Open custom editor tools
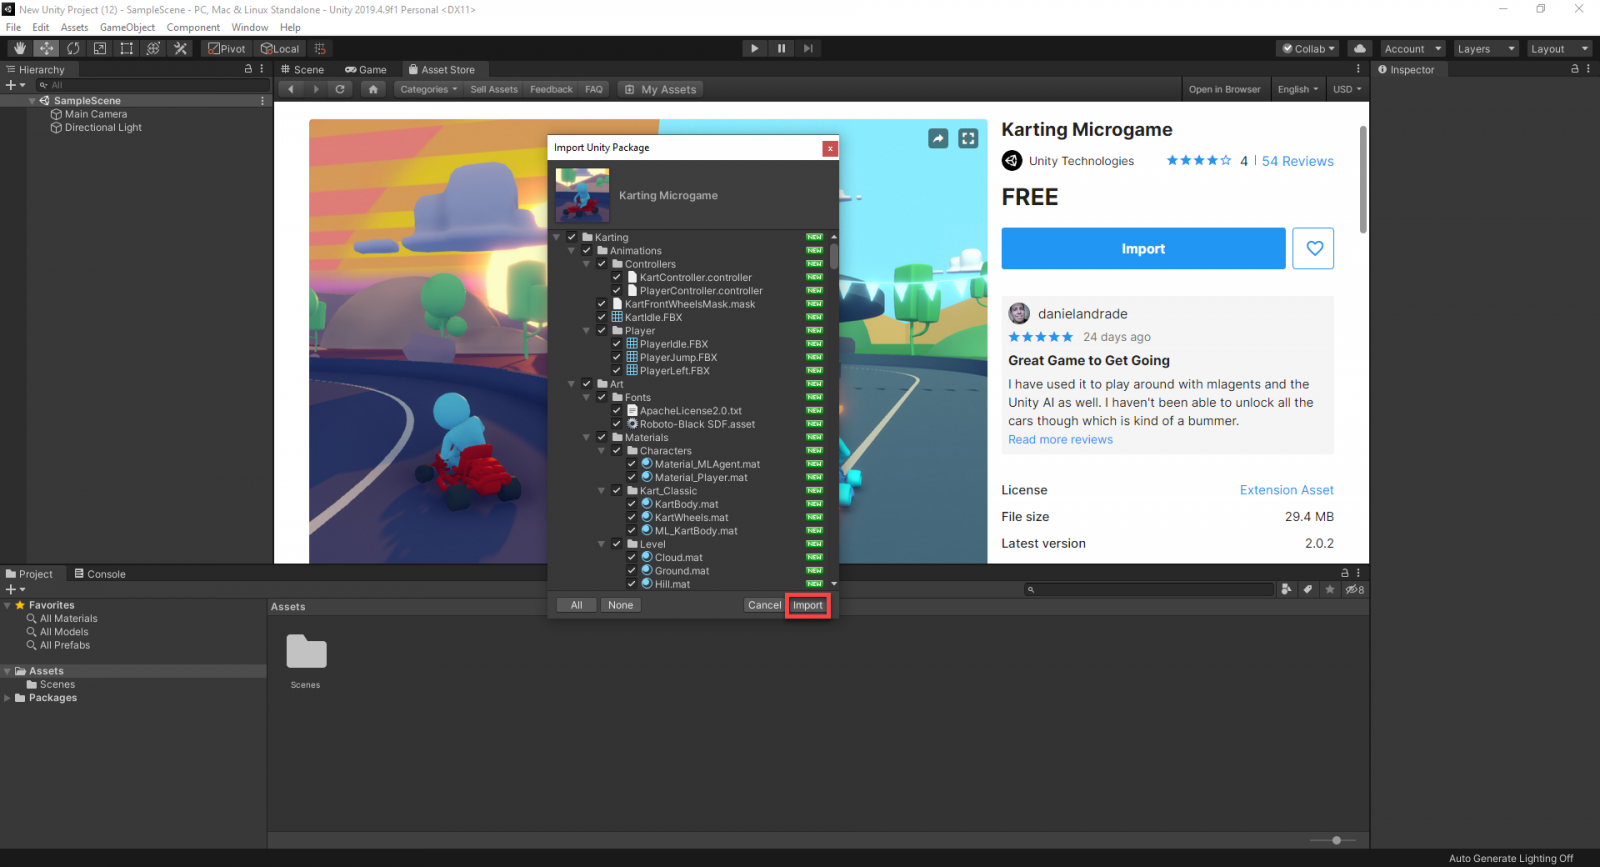Viewport: 1600px width, 867px height. click(180, 48)
